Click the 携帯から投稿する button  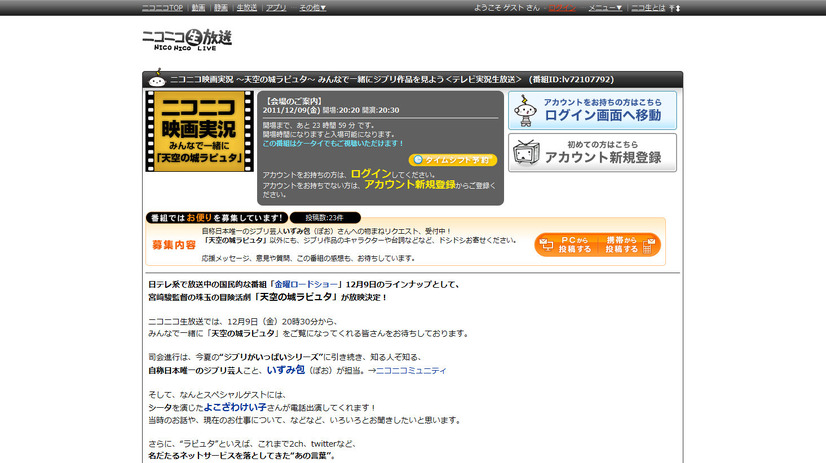pos(630,244)
